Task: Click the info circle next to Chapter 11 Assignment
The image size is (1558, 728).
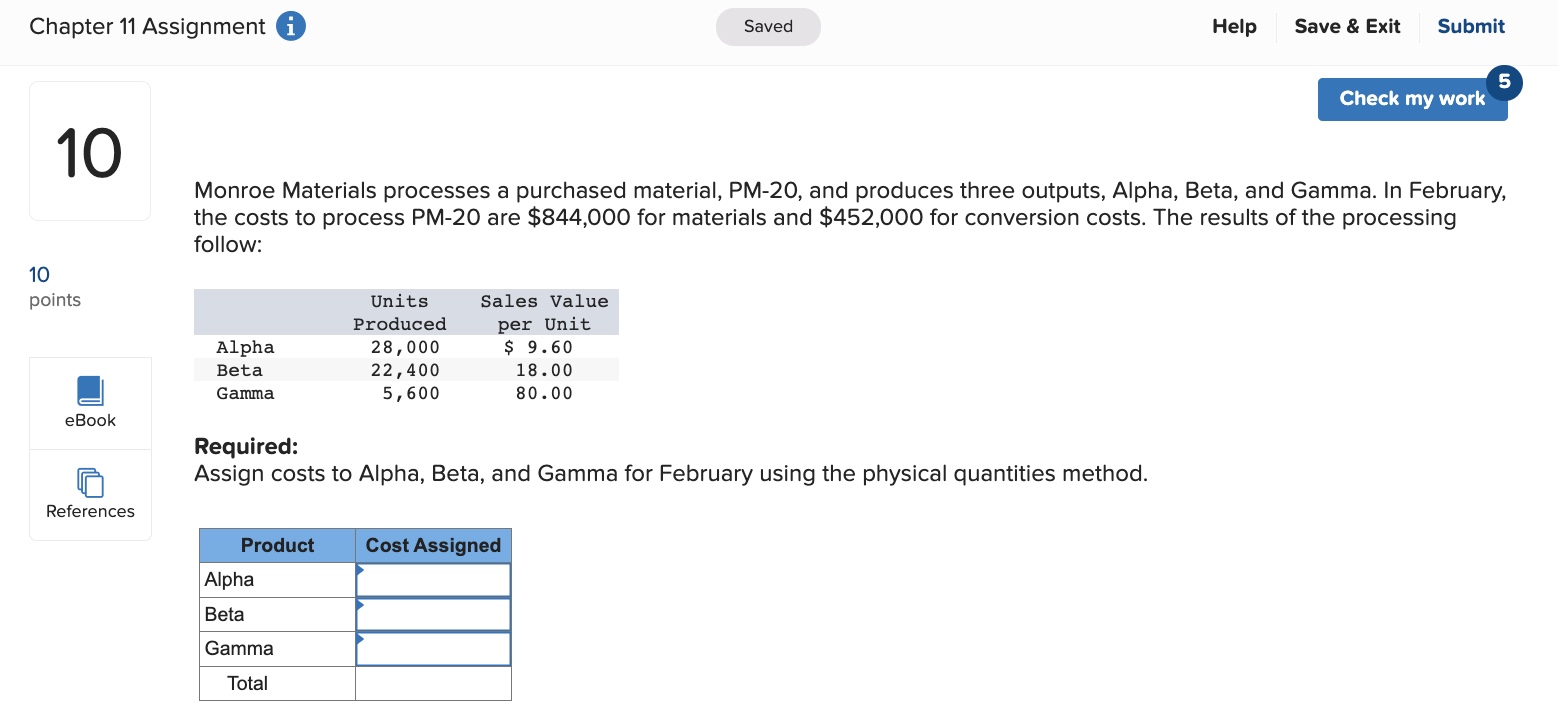Action: [290, 26]
